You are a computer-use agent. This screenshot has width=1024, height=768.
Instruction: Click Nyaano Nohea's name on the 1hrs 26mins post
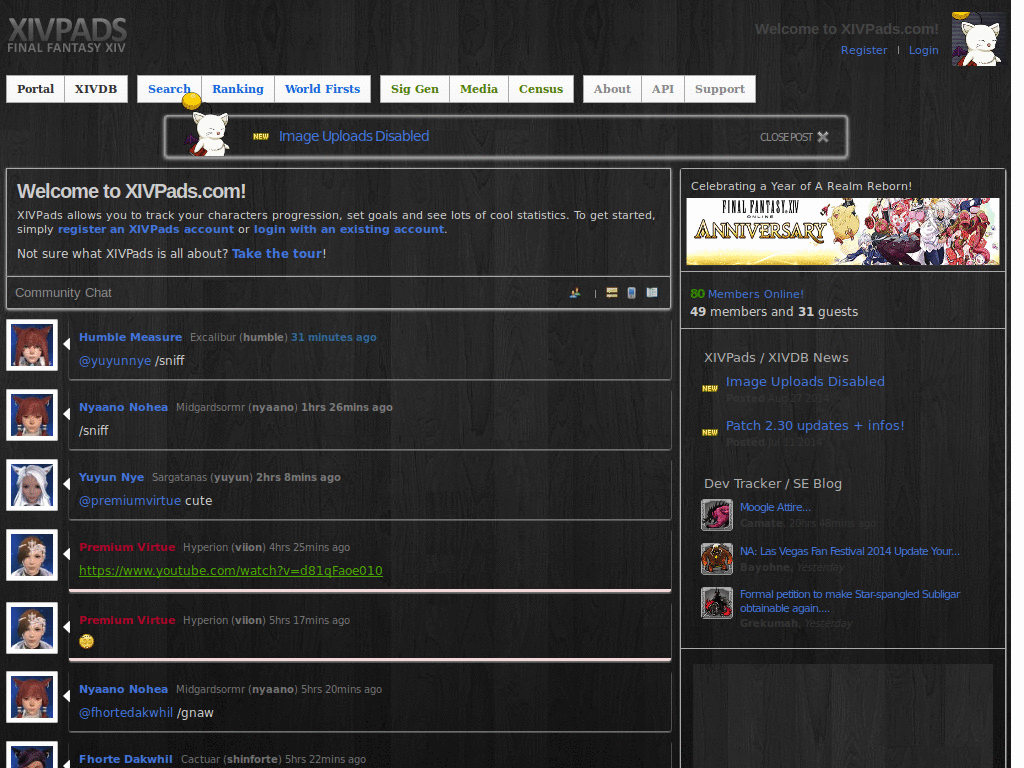pyautogui.click(x=123, y=407)
